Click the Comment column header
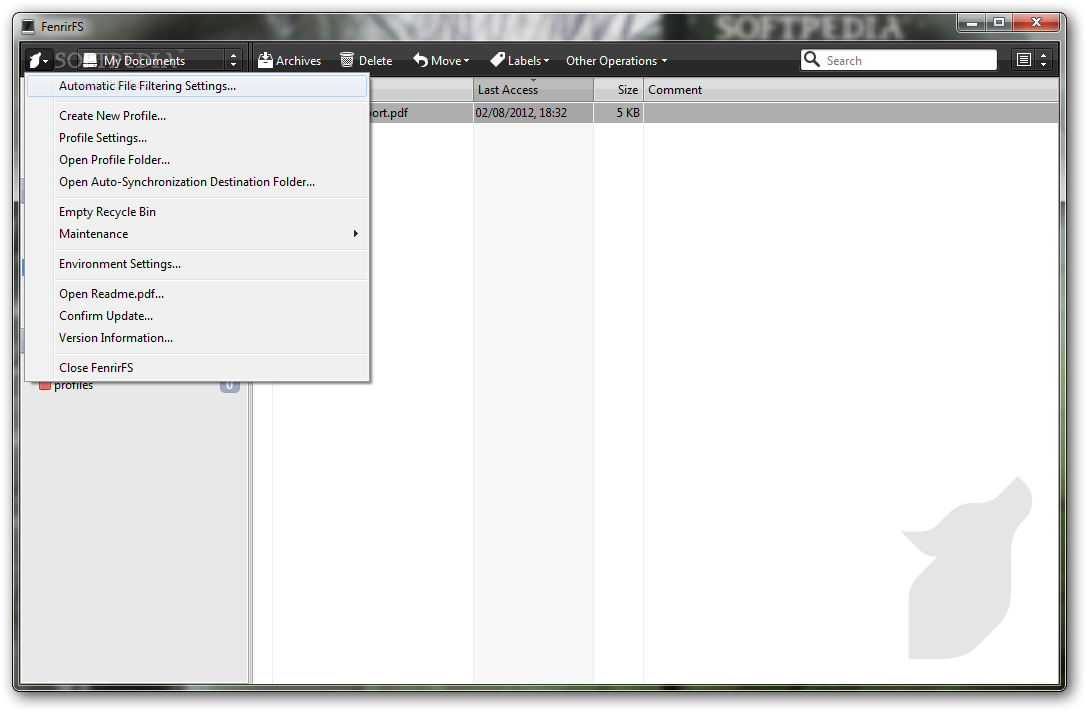 (851, 89)
